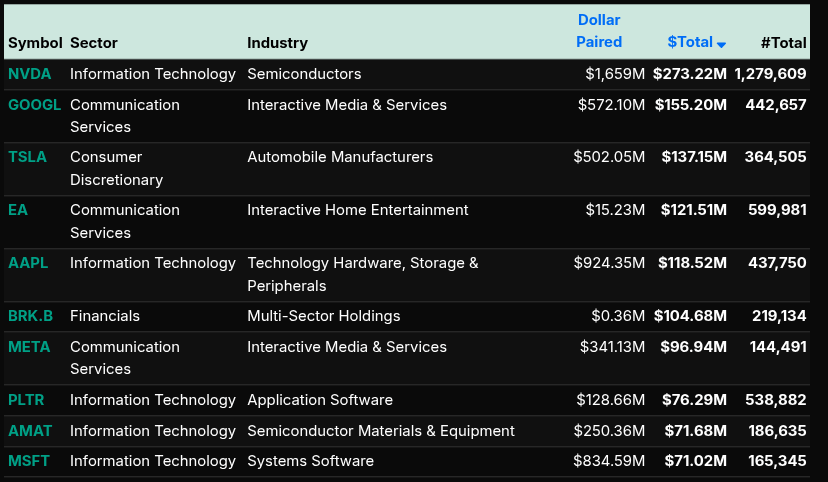Sort table by Dollar Paired column

pyautogui.click(x=599, y=31)
